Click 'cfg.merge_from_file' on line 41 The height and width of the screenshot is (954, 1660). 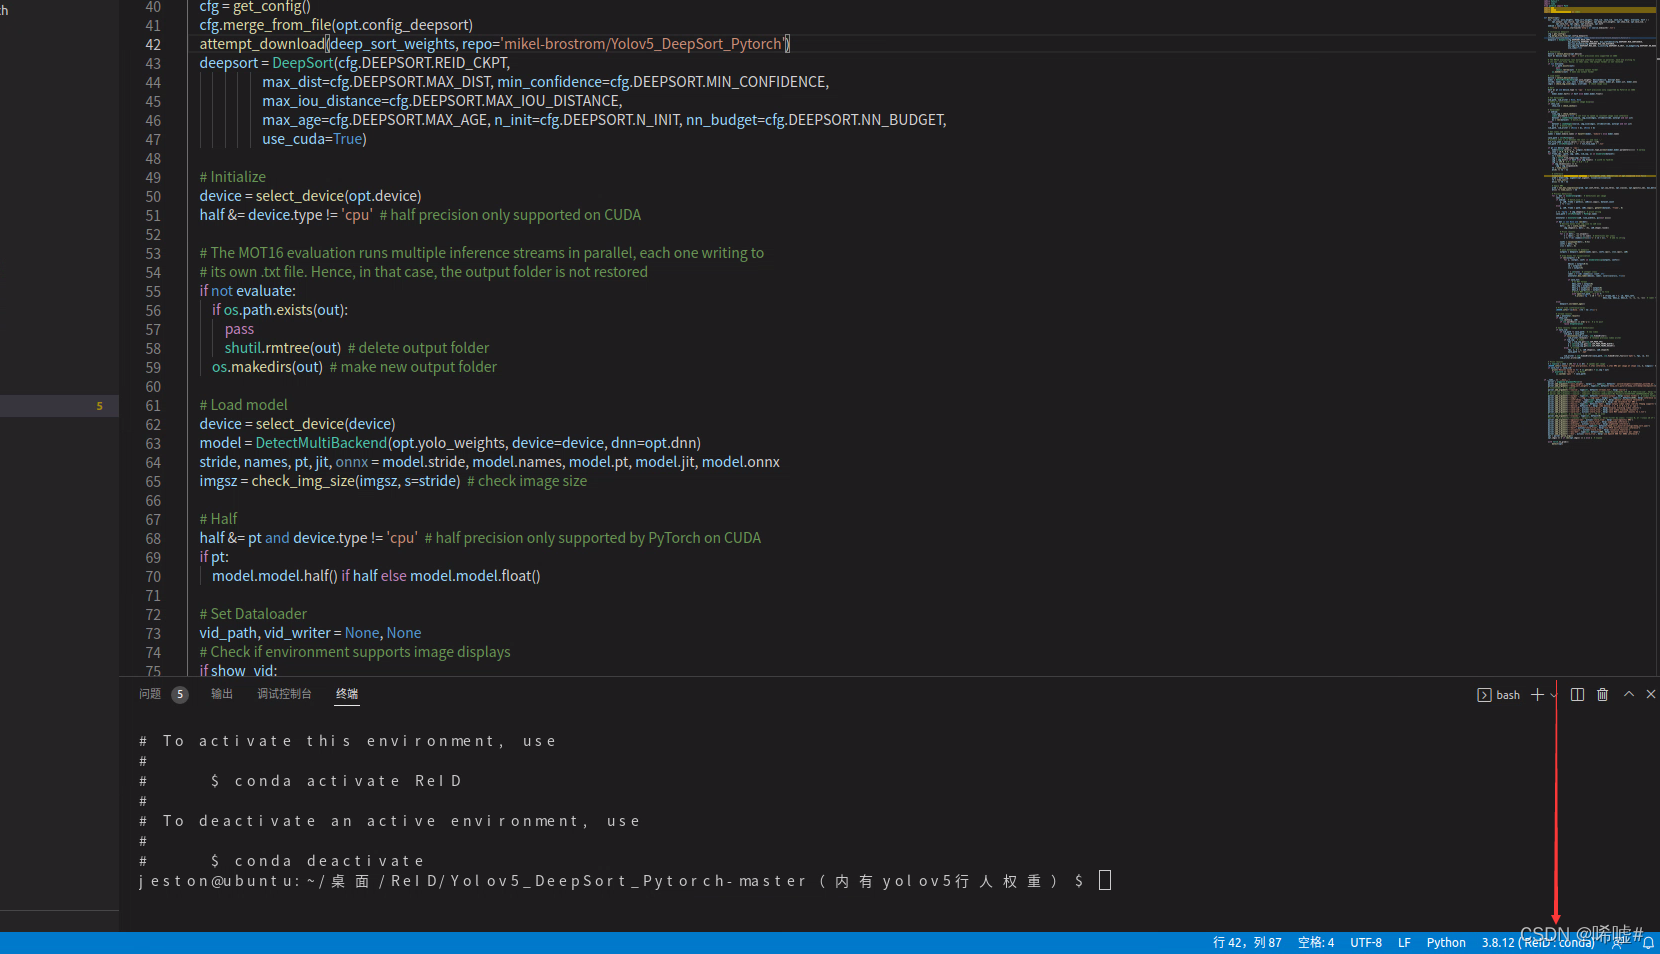(267, 25)
